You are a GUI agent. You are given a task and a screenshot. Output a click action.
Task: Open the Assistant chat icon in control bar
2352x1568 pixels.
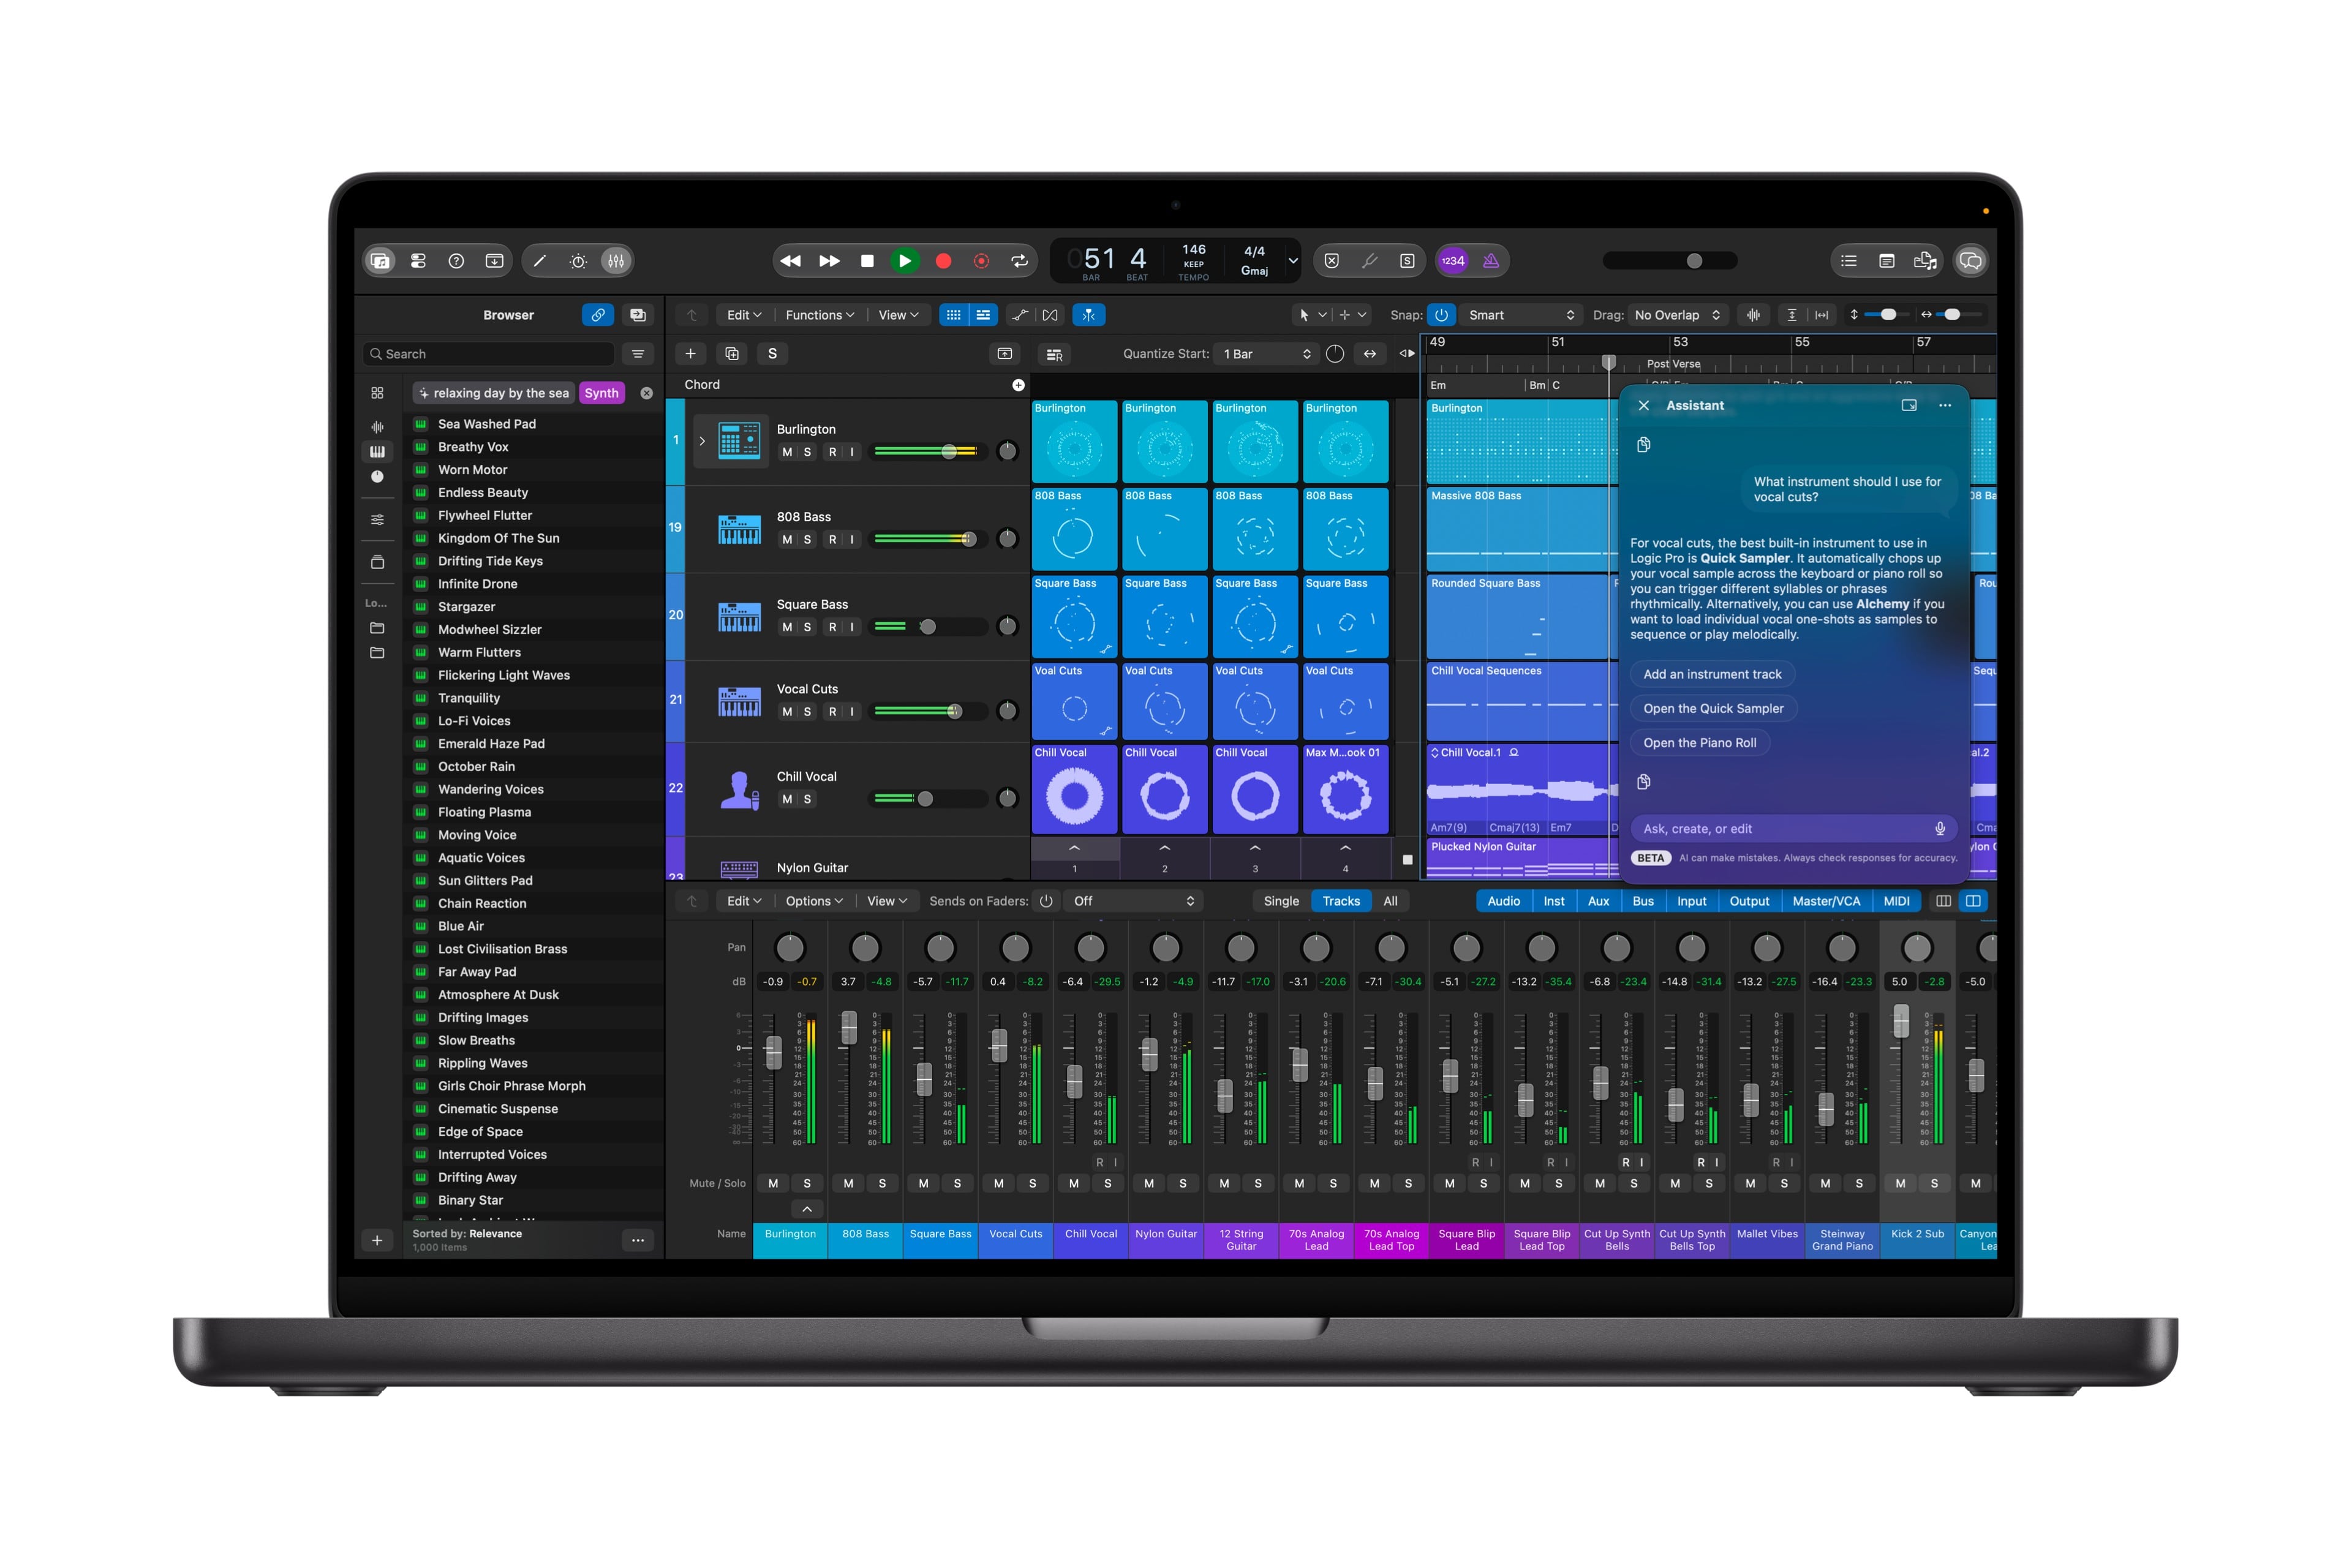1970,261
